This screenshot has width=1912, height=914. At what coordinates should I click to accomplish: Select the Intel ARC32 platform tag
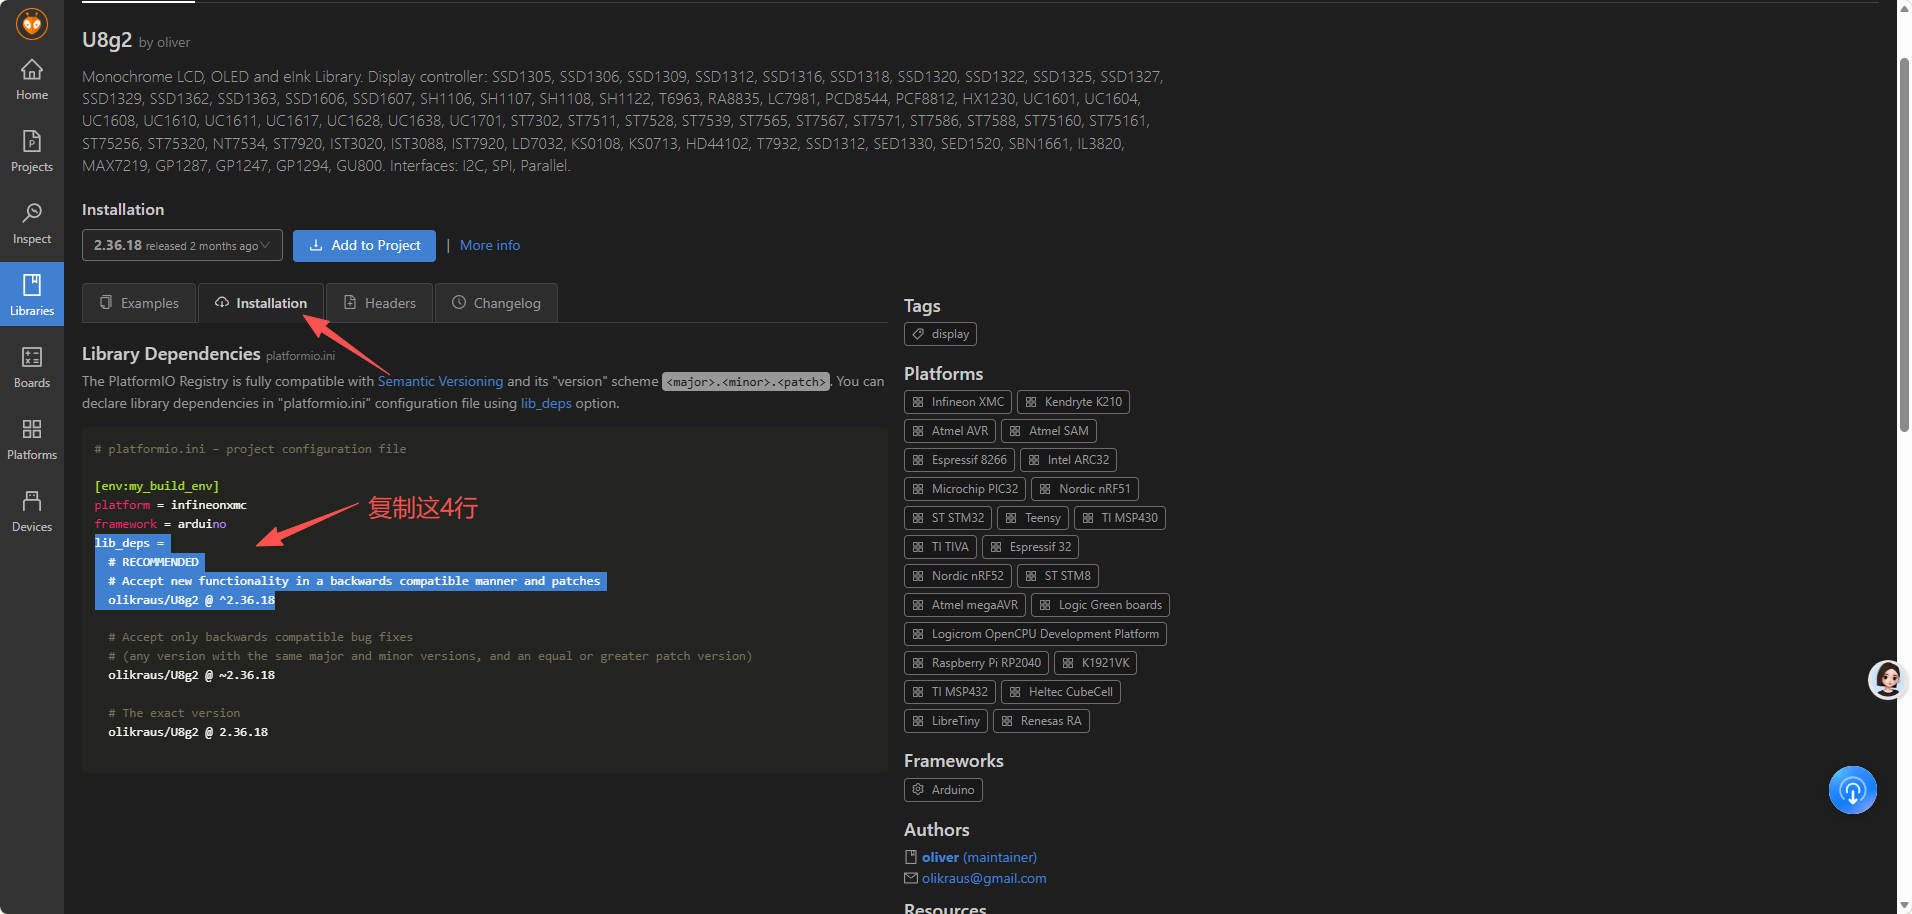pos(1068,460)
